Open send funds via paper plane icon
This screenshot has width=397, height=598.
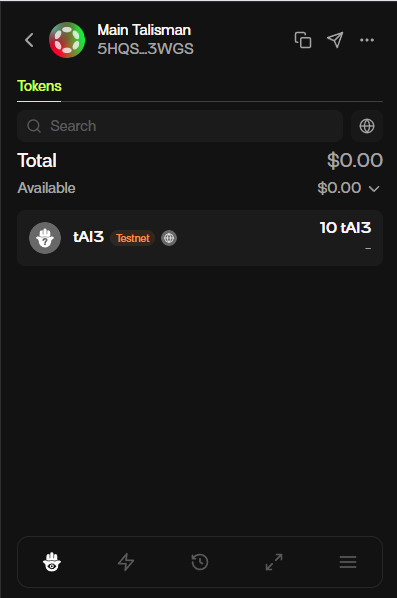(x=335, y=40)
